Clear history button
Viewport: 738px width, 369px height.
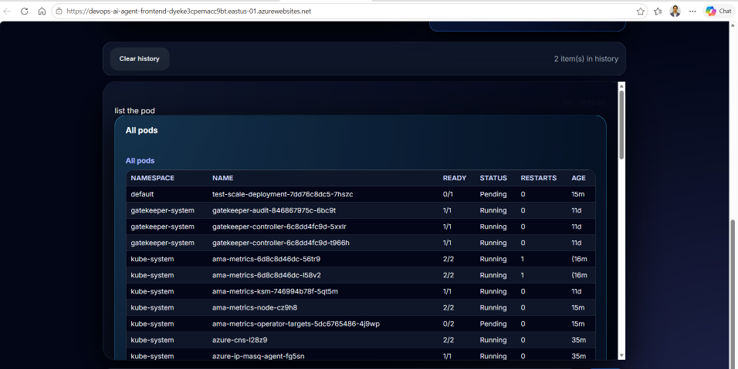click(x=139, y=59)
